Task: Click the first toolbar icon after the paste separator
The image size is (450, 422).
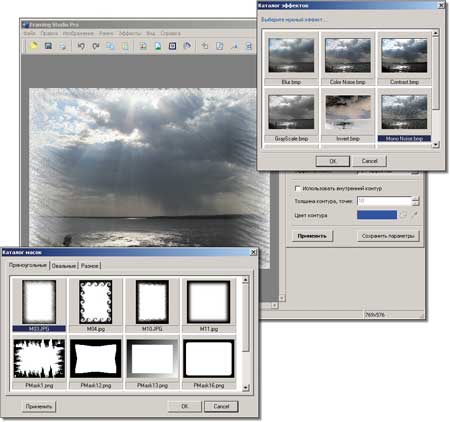Action: click(143, 46)
